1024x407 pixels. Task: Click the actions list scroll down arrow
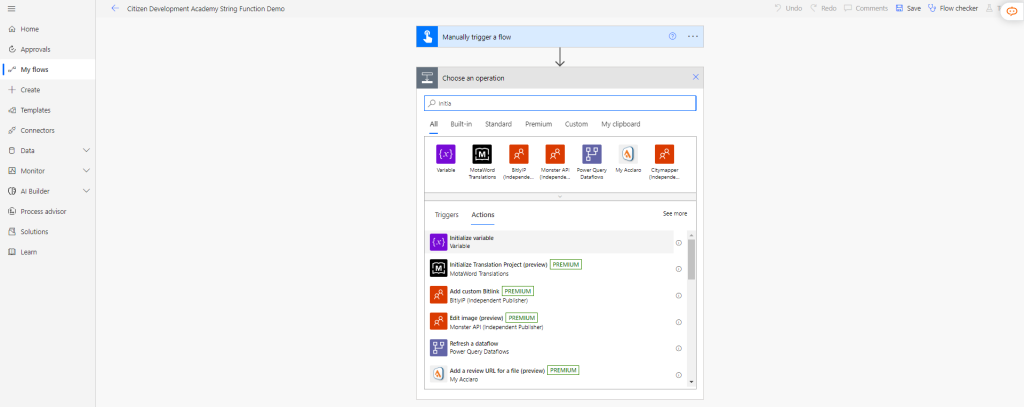point(692,383)
